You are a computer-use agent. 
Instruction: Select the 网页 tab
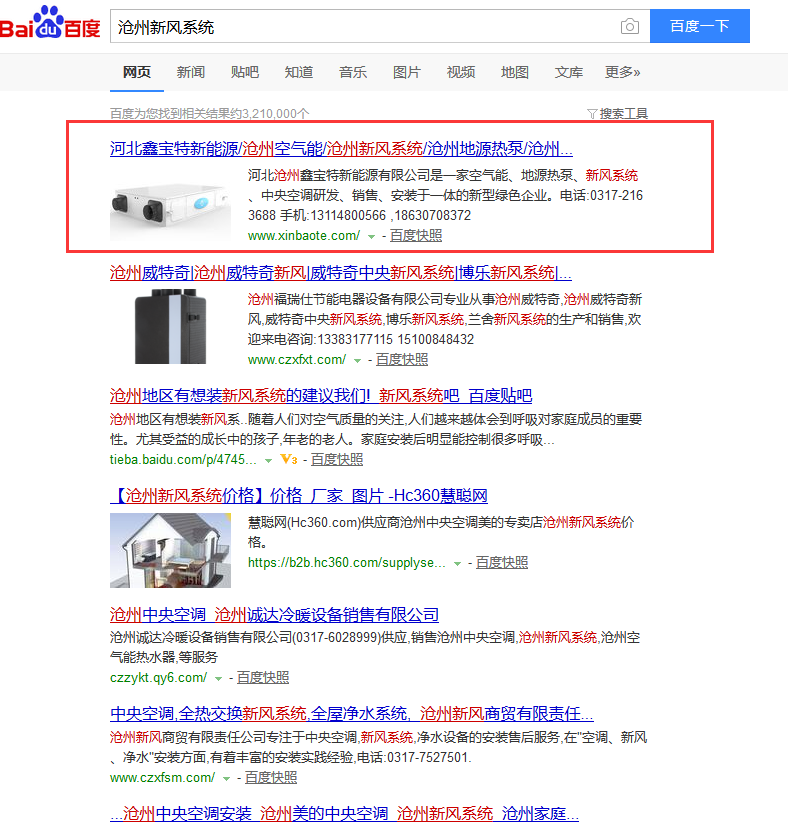(x=137, y=72)
